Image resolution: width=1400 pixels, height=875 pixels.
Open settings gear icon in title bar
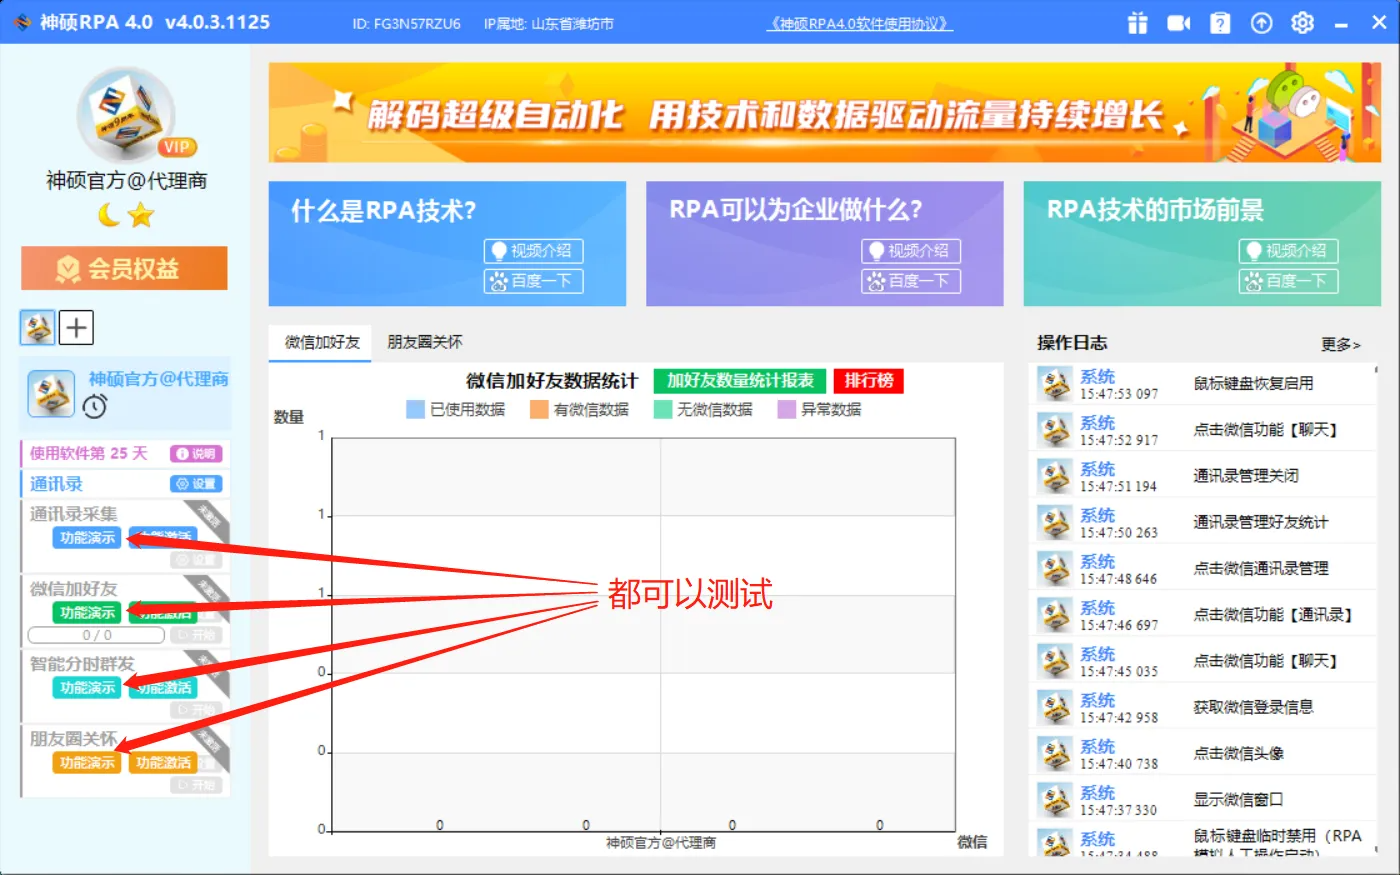(1302, 23)
